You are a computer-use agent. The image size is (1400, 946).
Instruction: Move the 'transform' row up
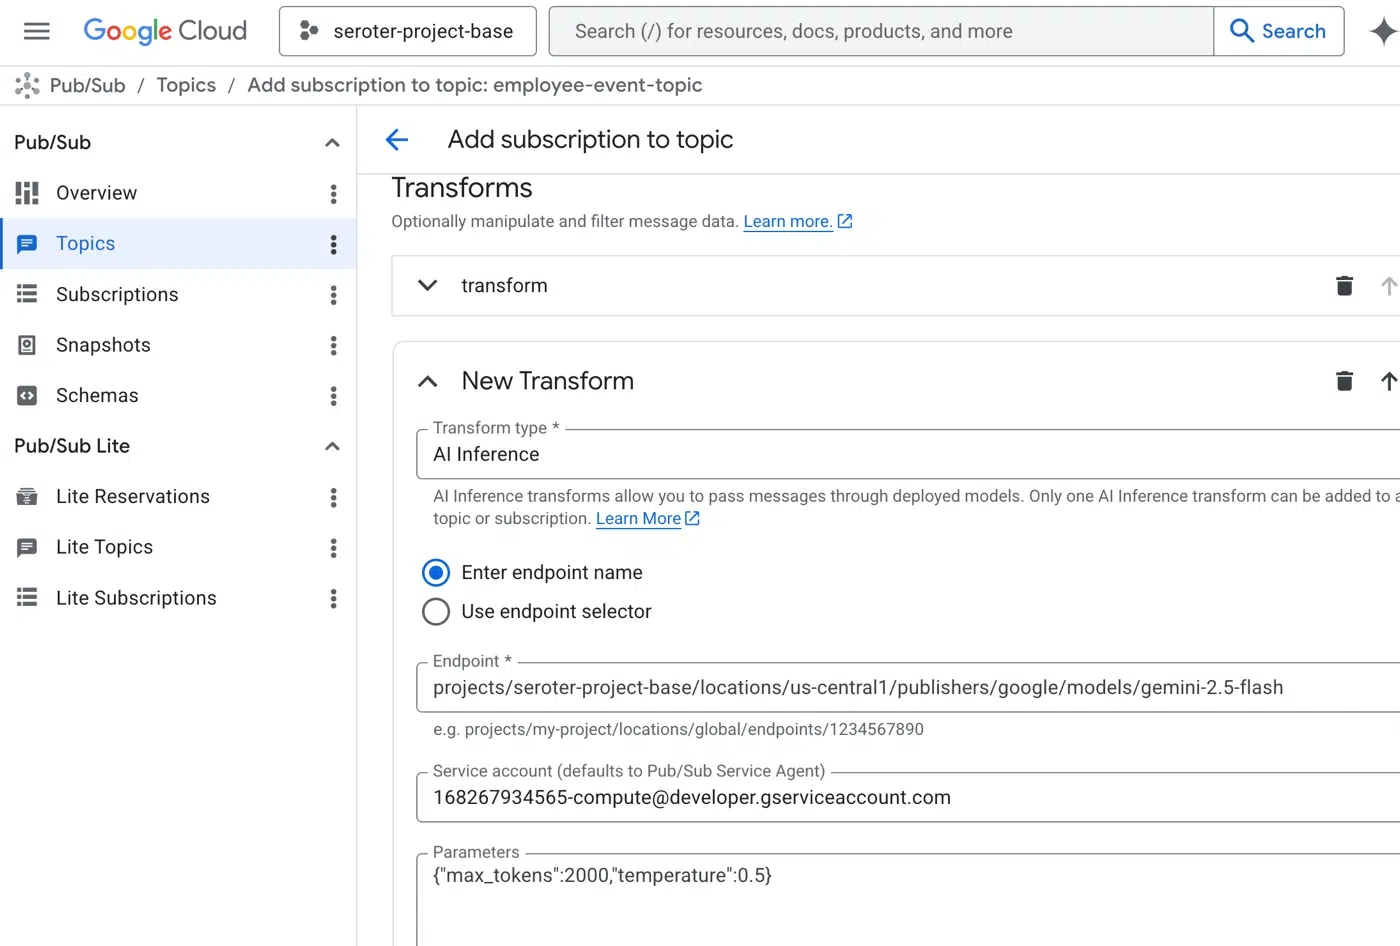(1389, 286)
